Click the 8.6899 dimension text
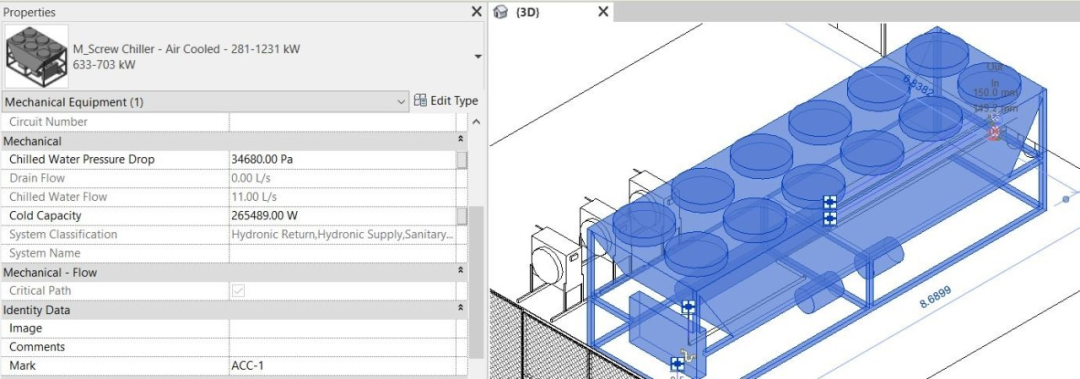 pos(935,296)
